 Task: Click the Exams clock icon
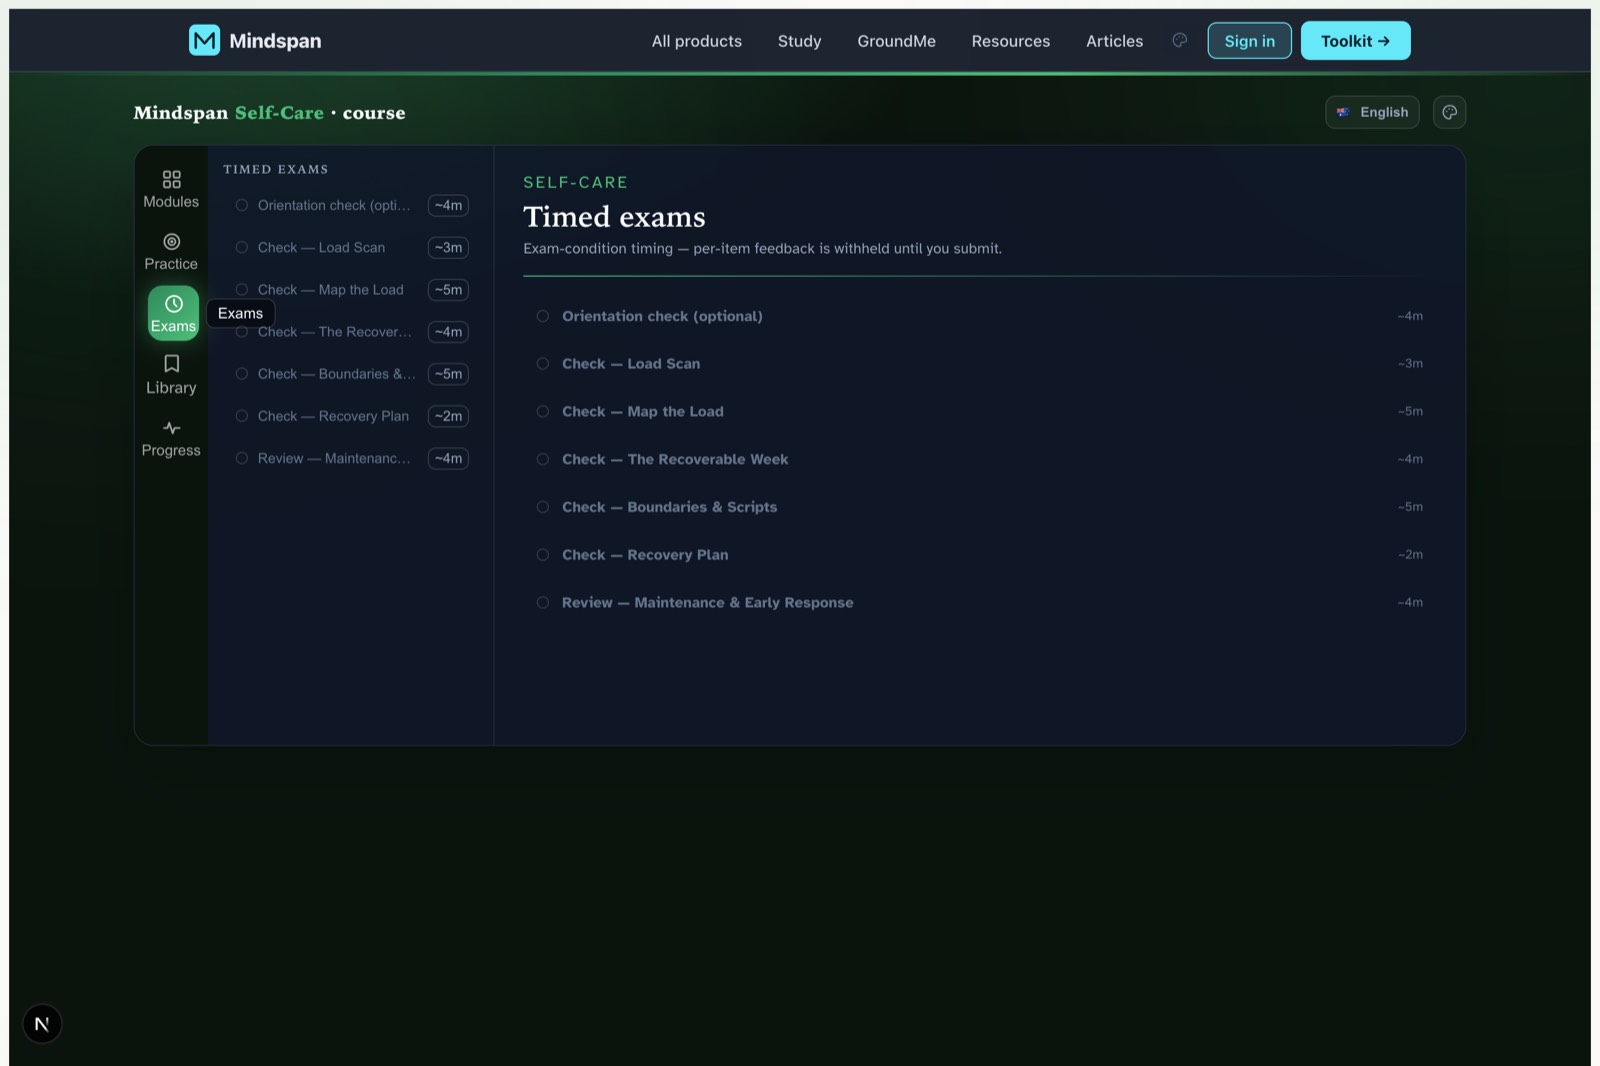(173, 304)
